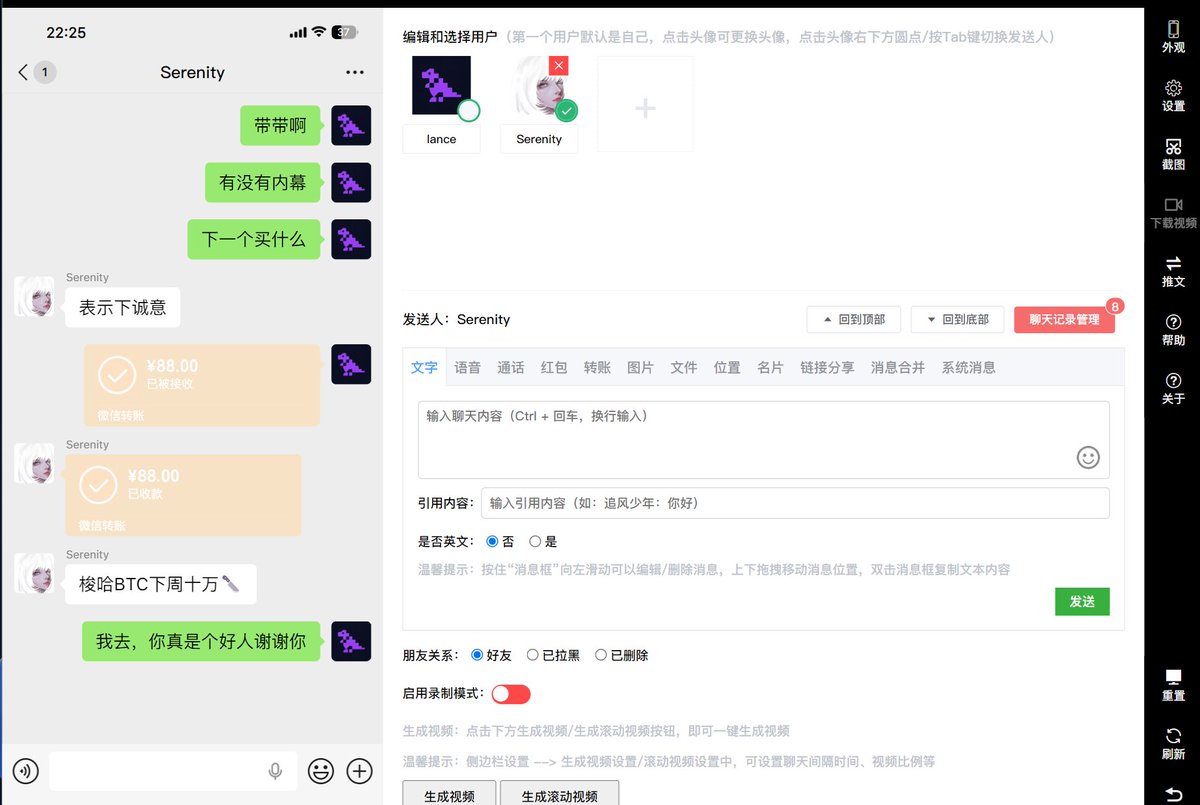This screenshot has width=1200, height=805.
Task: Tap the plus attachments icon in chat bar
Action: point(359,771)
